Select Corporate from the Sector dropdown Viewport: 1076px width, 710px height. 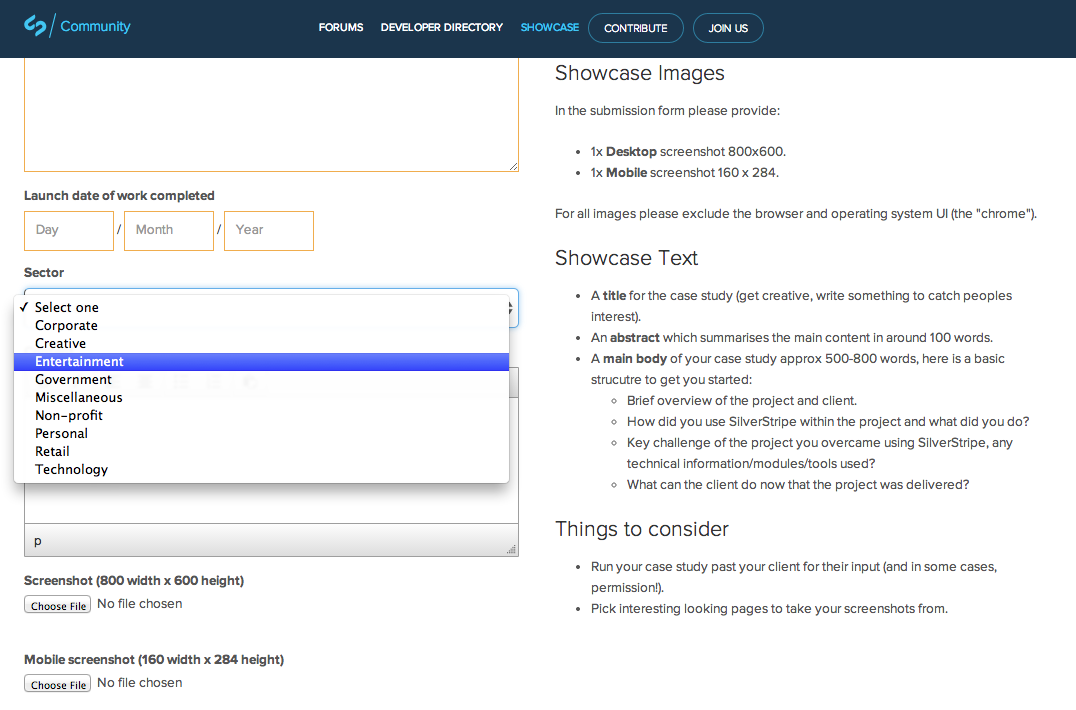click(66, 325)
